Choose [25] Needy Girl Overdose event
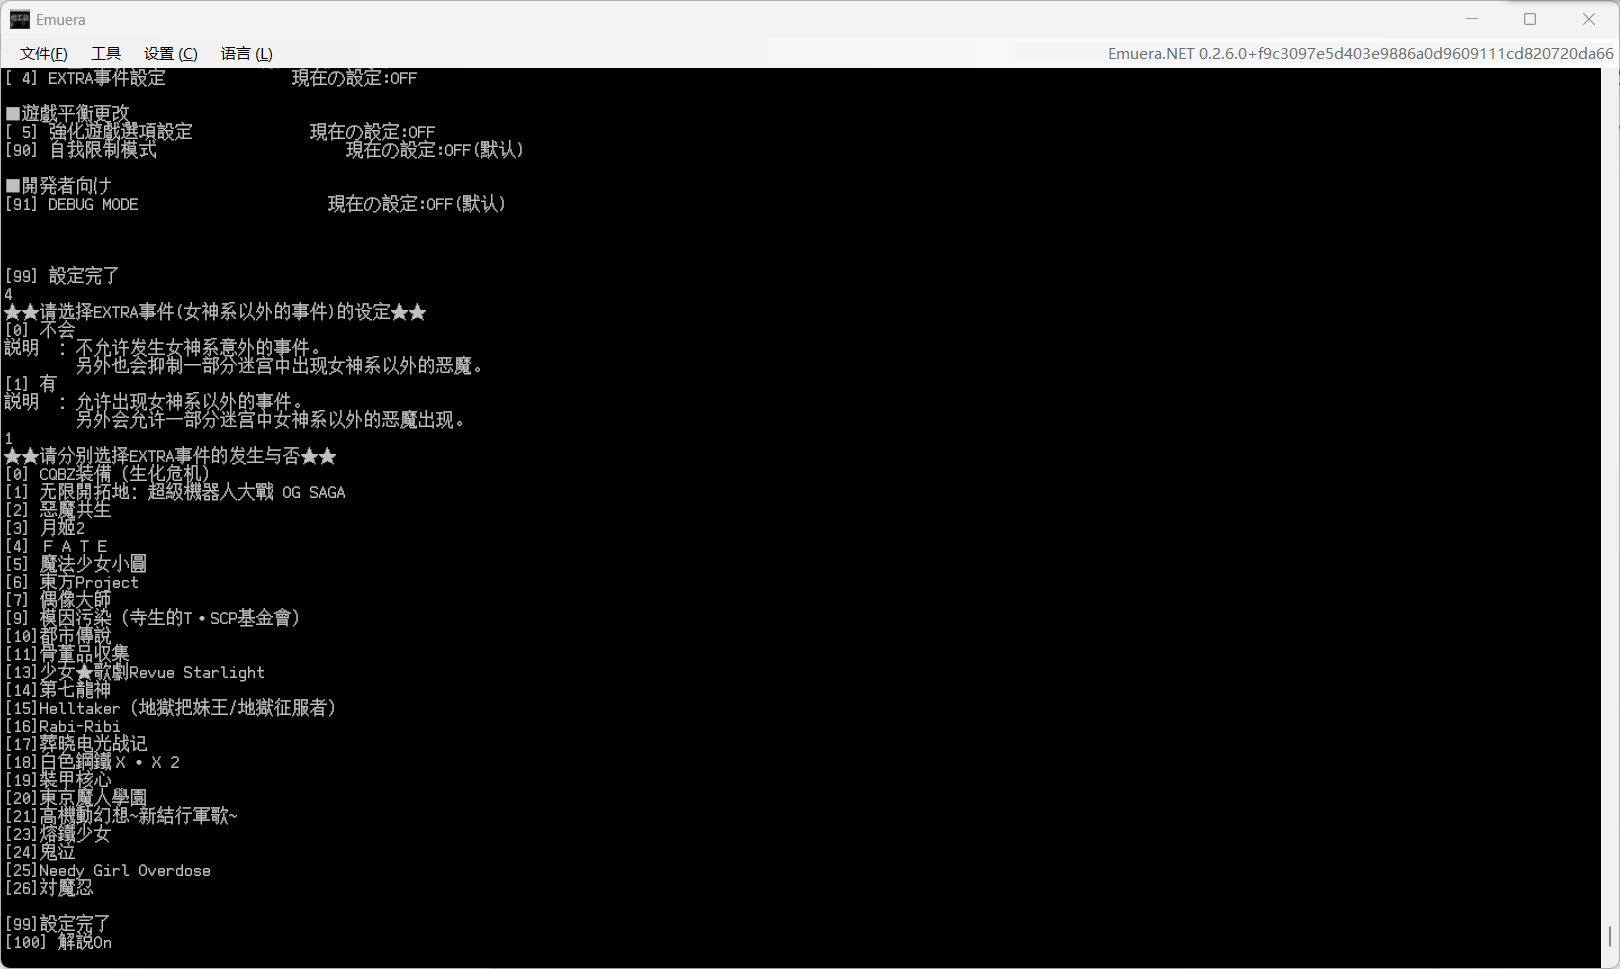1620x969 pixels. click(108, 870)
